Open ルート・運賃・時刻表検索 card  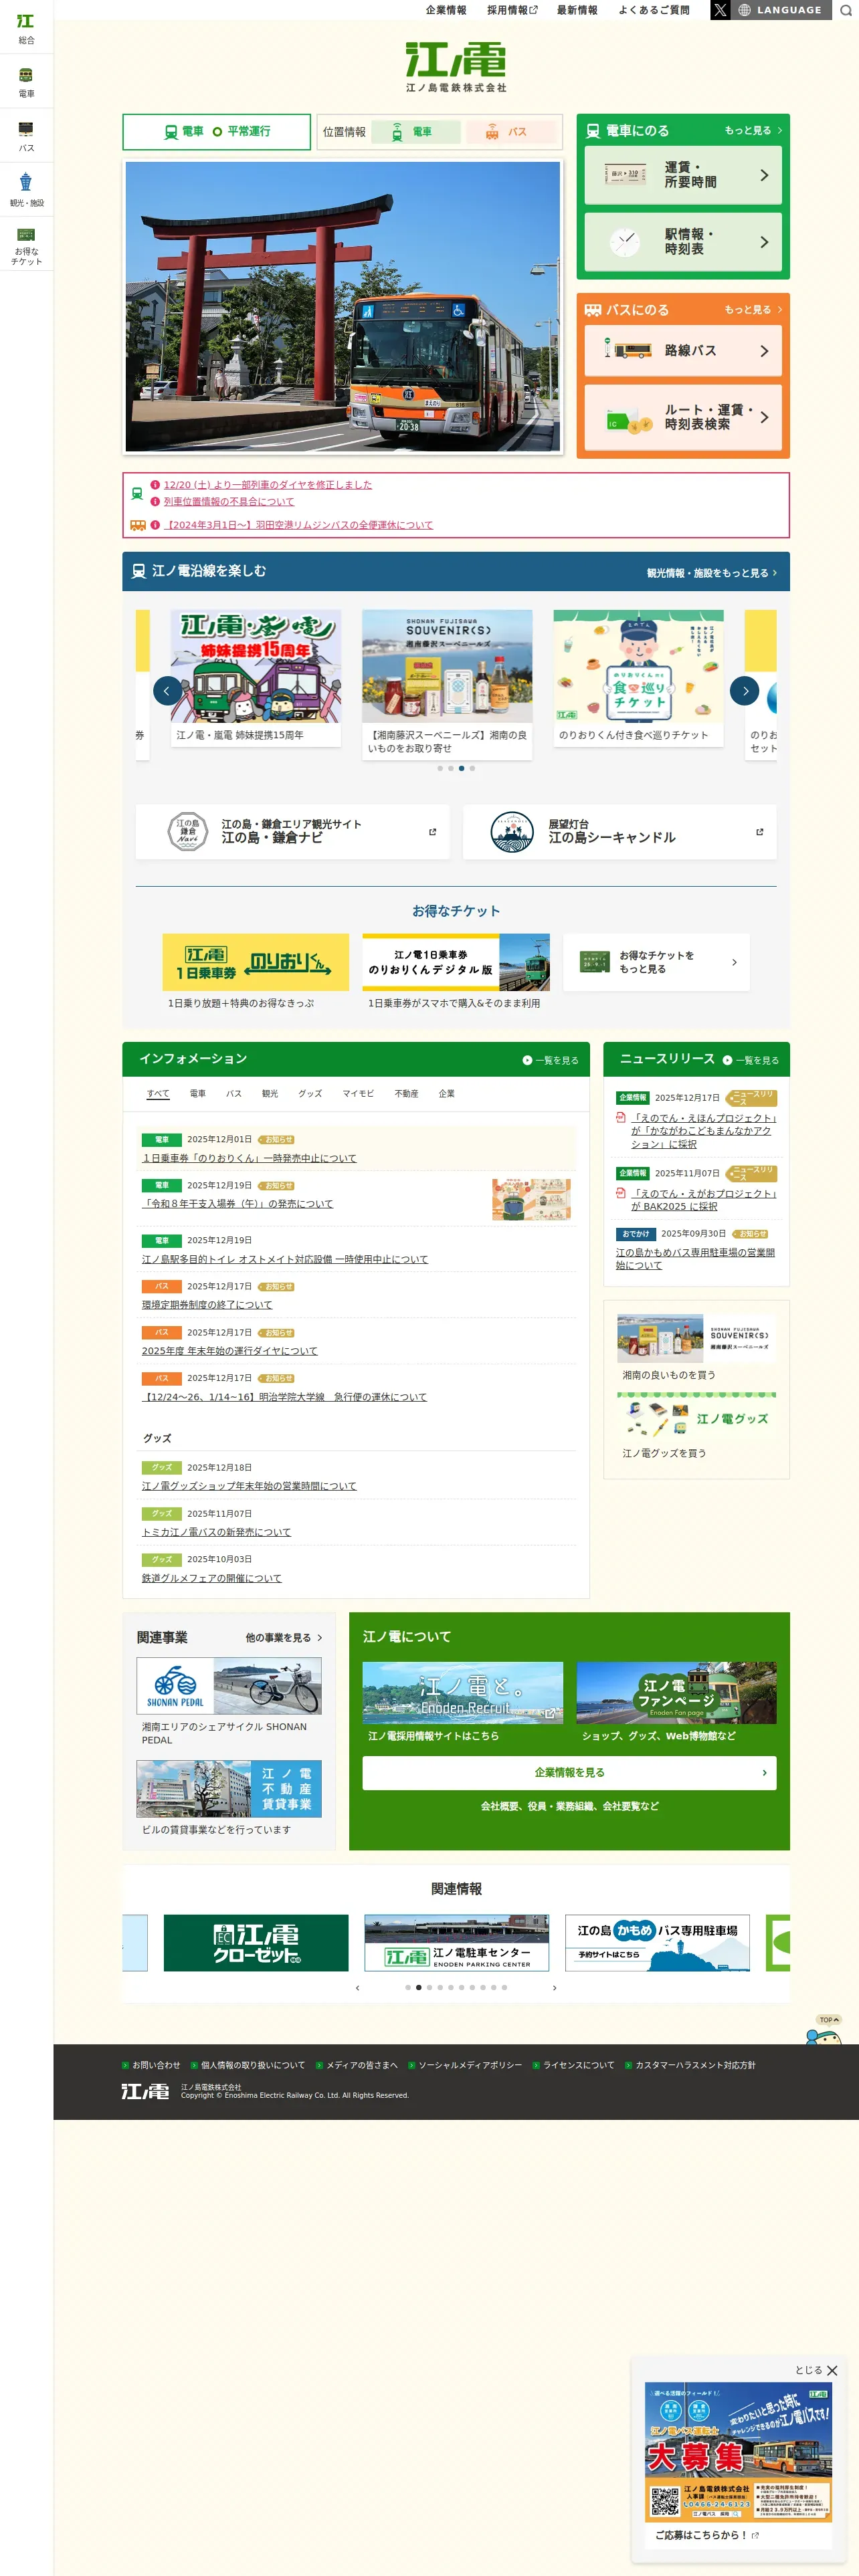tap(683, 417)
